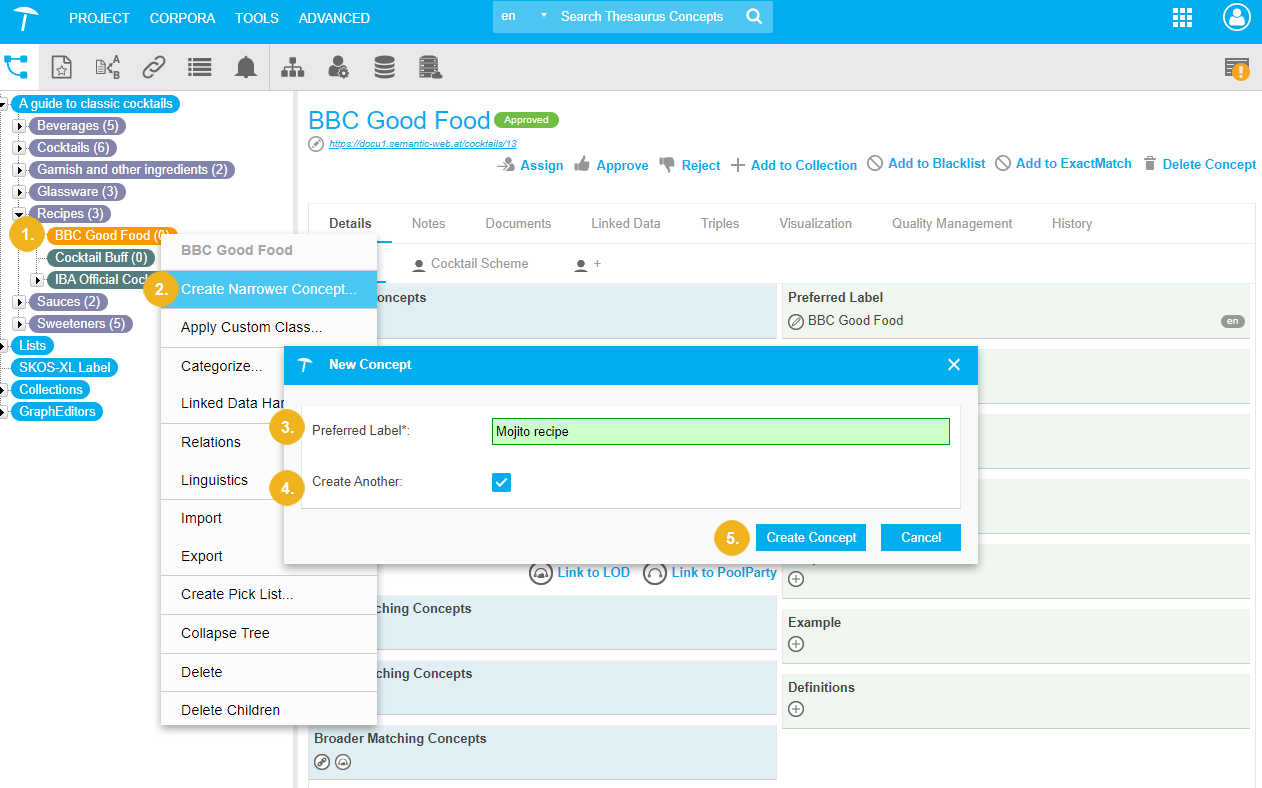Image resolution: width=1262 pixels, height=788 pixels.
Task: Click the Preferred Label input field
Action: pos(720,432)
